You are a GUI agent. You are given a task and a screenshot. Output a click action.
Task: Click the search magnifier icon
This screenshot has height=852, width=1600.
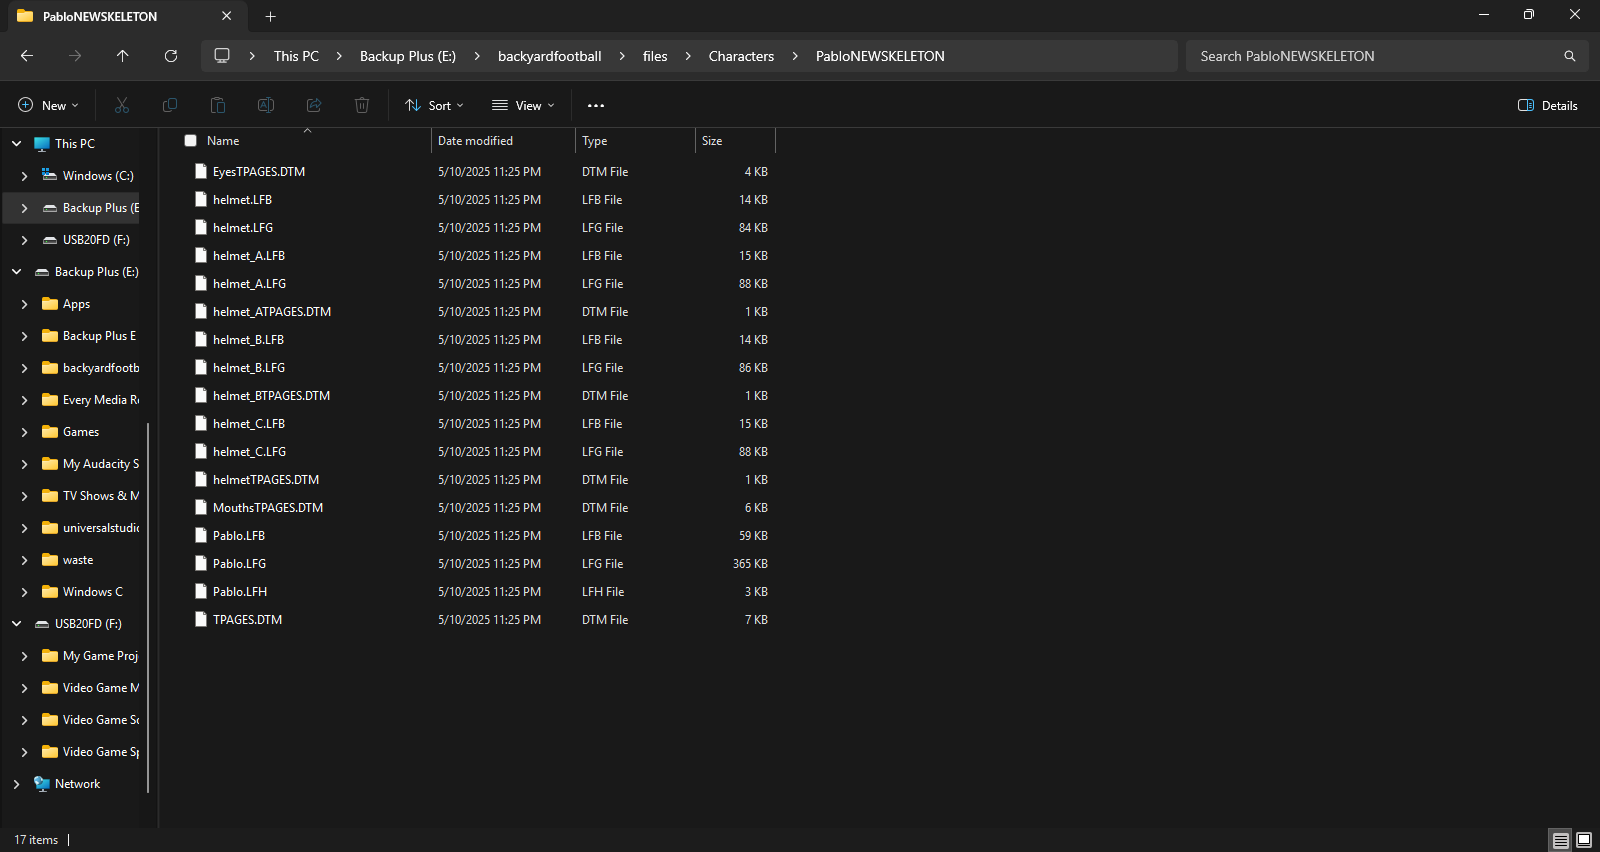[x=1570, y=56]
